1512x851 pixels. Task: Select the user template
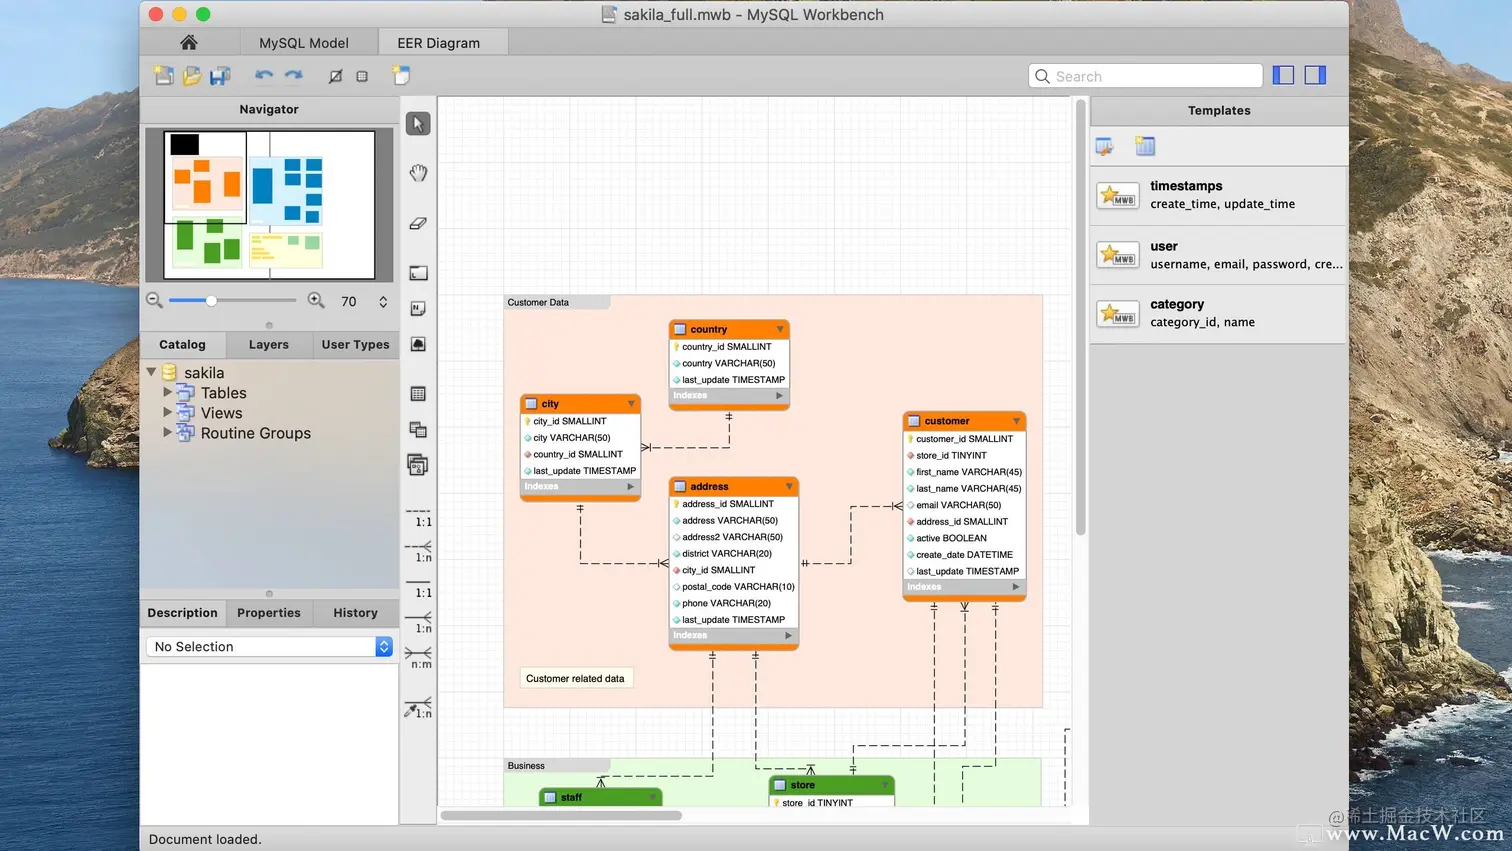1219,255
